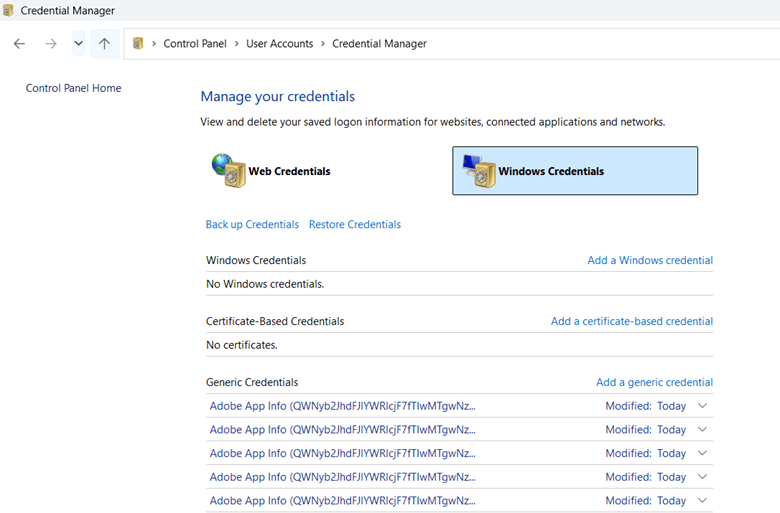Screen dimensions: 780x513
Task: Switch to Windows Credentials
Action: pyautogui.click(x=575, y=171)
